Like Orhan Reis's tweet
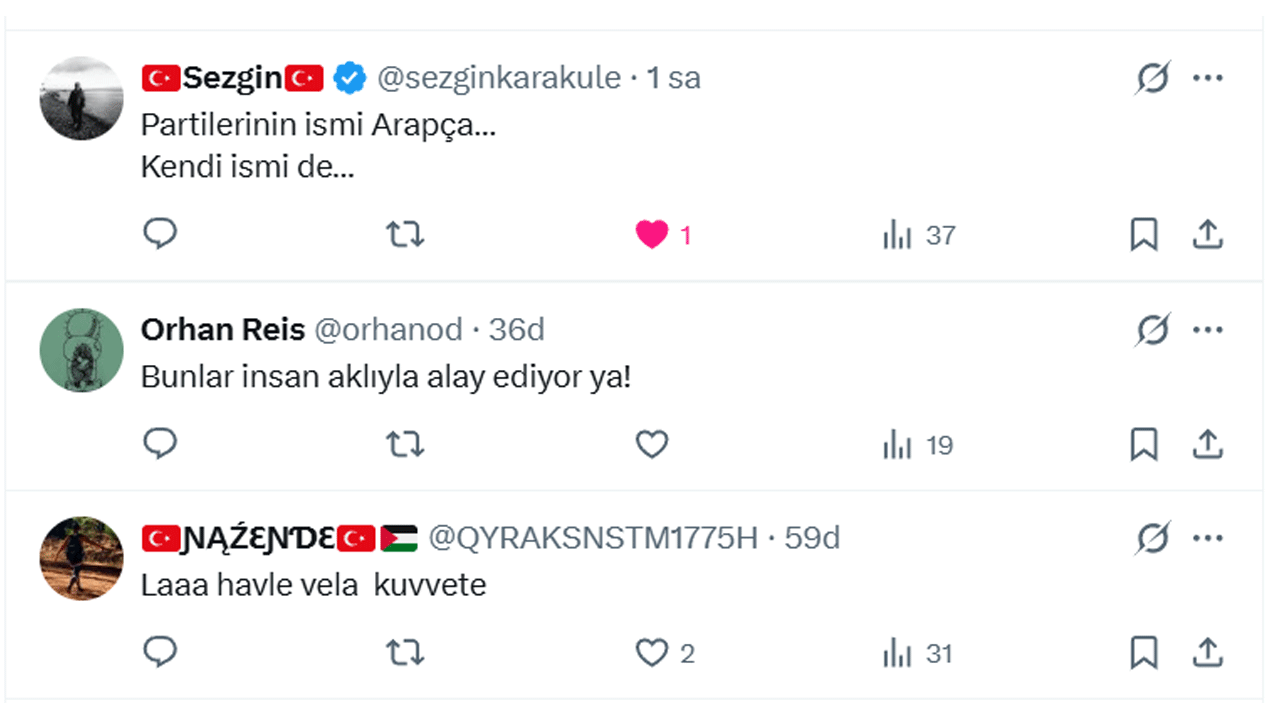The image size is (1280, 720). pos(652,444)
